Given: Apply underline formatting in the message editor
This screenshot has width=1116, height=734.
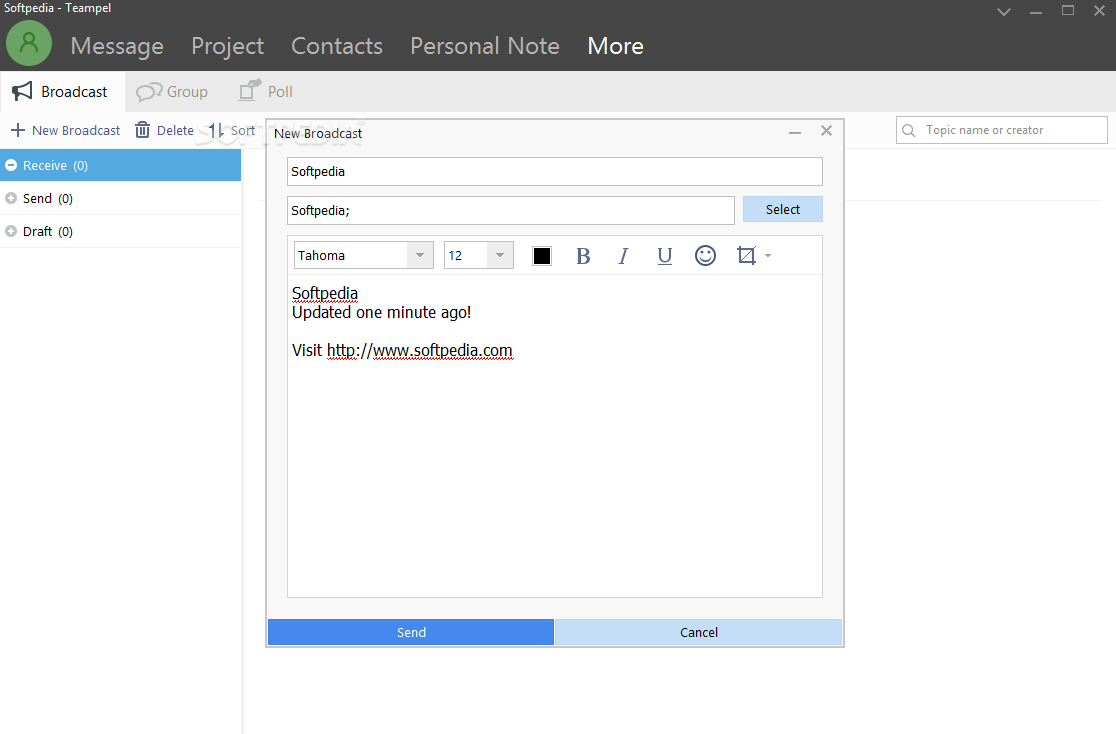Looking at the screenshot, I should coord(665,256).
